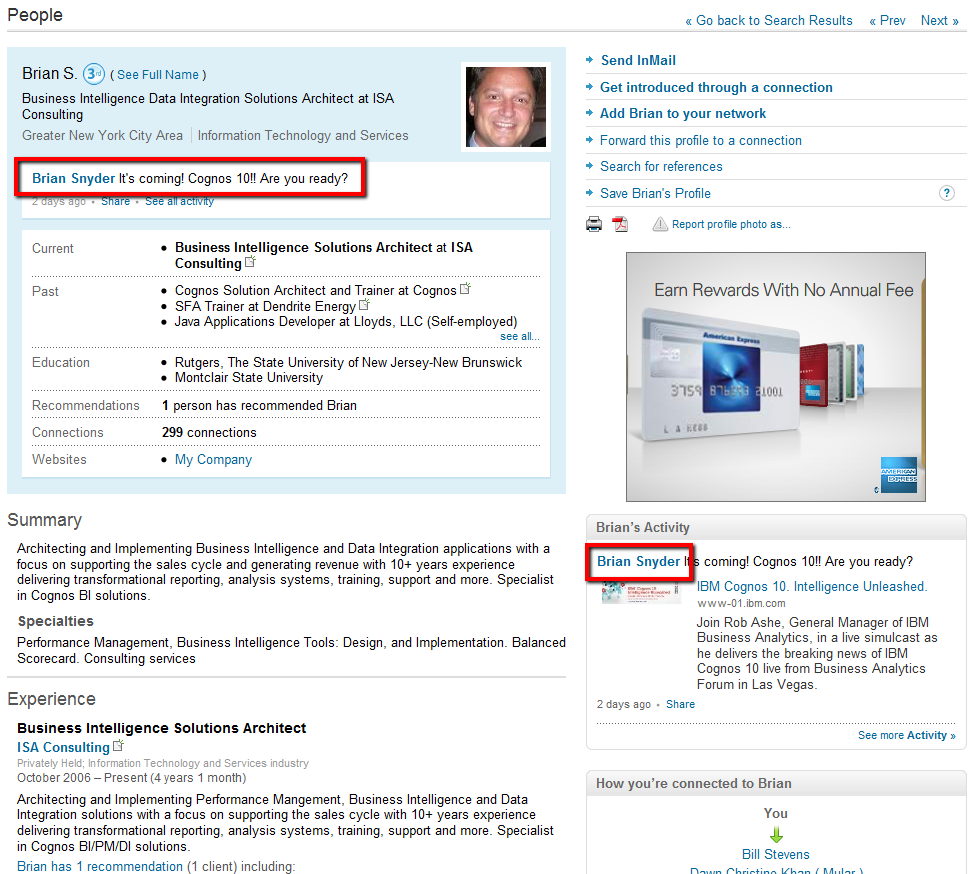971x874 pixels.
Task: Click arrow bullet beside Save Brian's Profile
Action: 590,193
